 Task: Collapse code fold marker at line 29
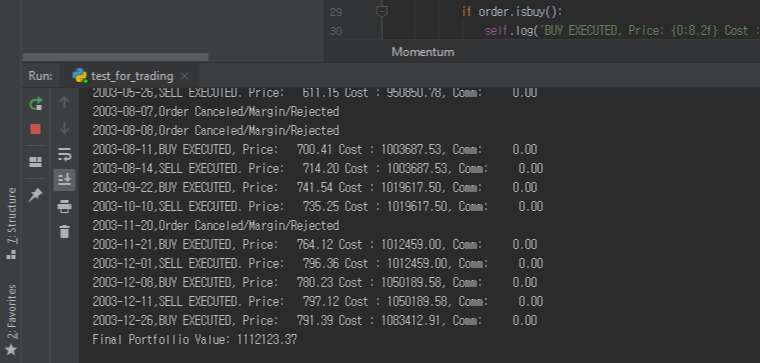click(x=382, y=12)
